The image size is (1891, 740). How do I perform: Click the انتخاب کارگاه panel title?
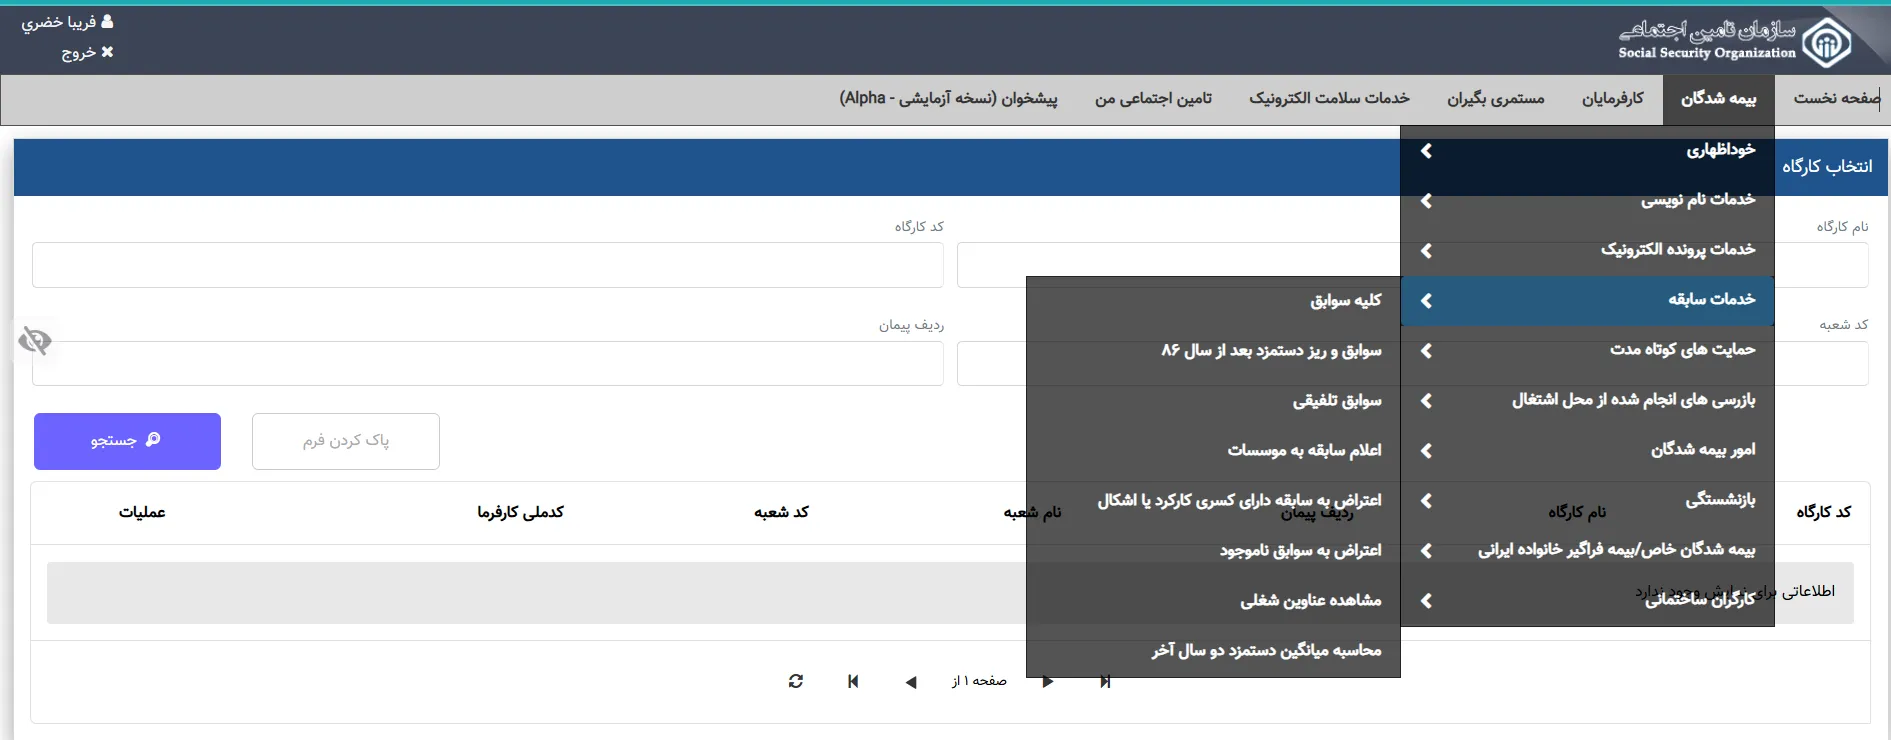[x=1827, y=166]
